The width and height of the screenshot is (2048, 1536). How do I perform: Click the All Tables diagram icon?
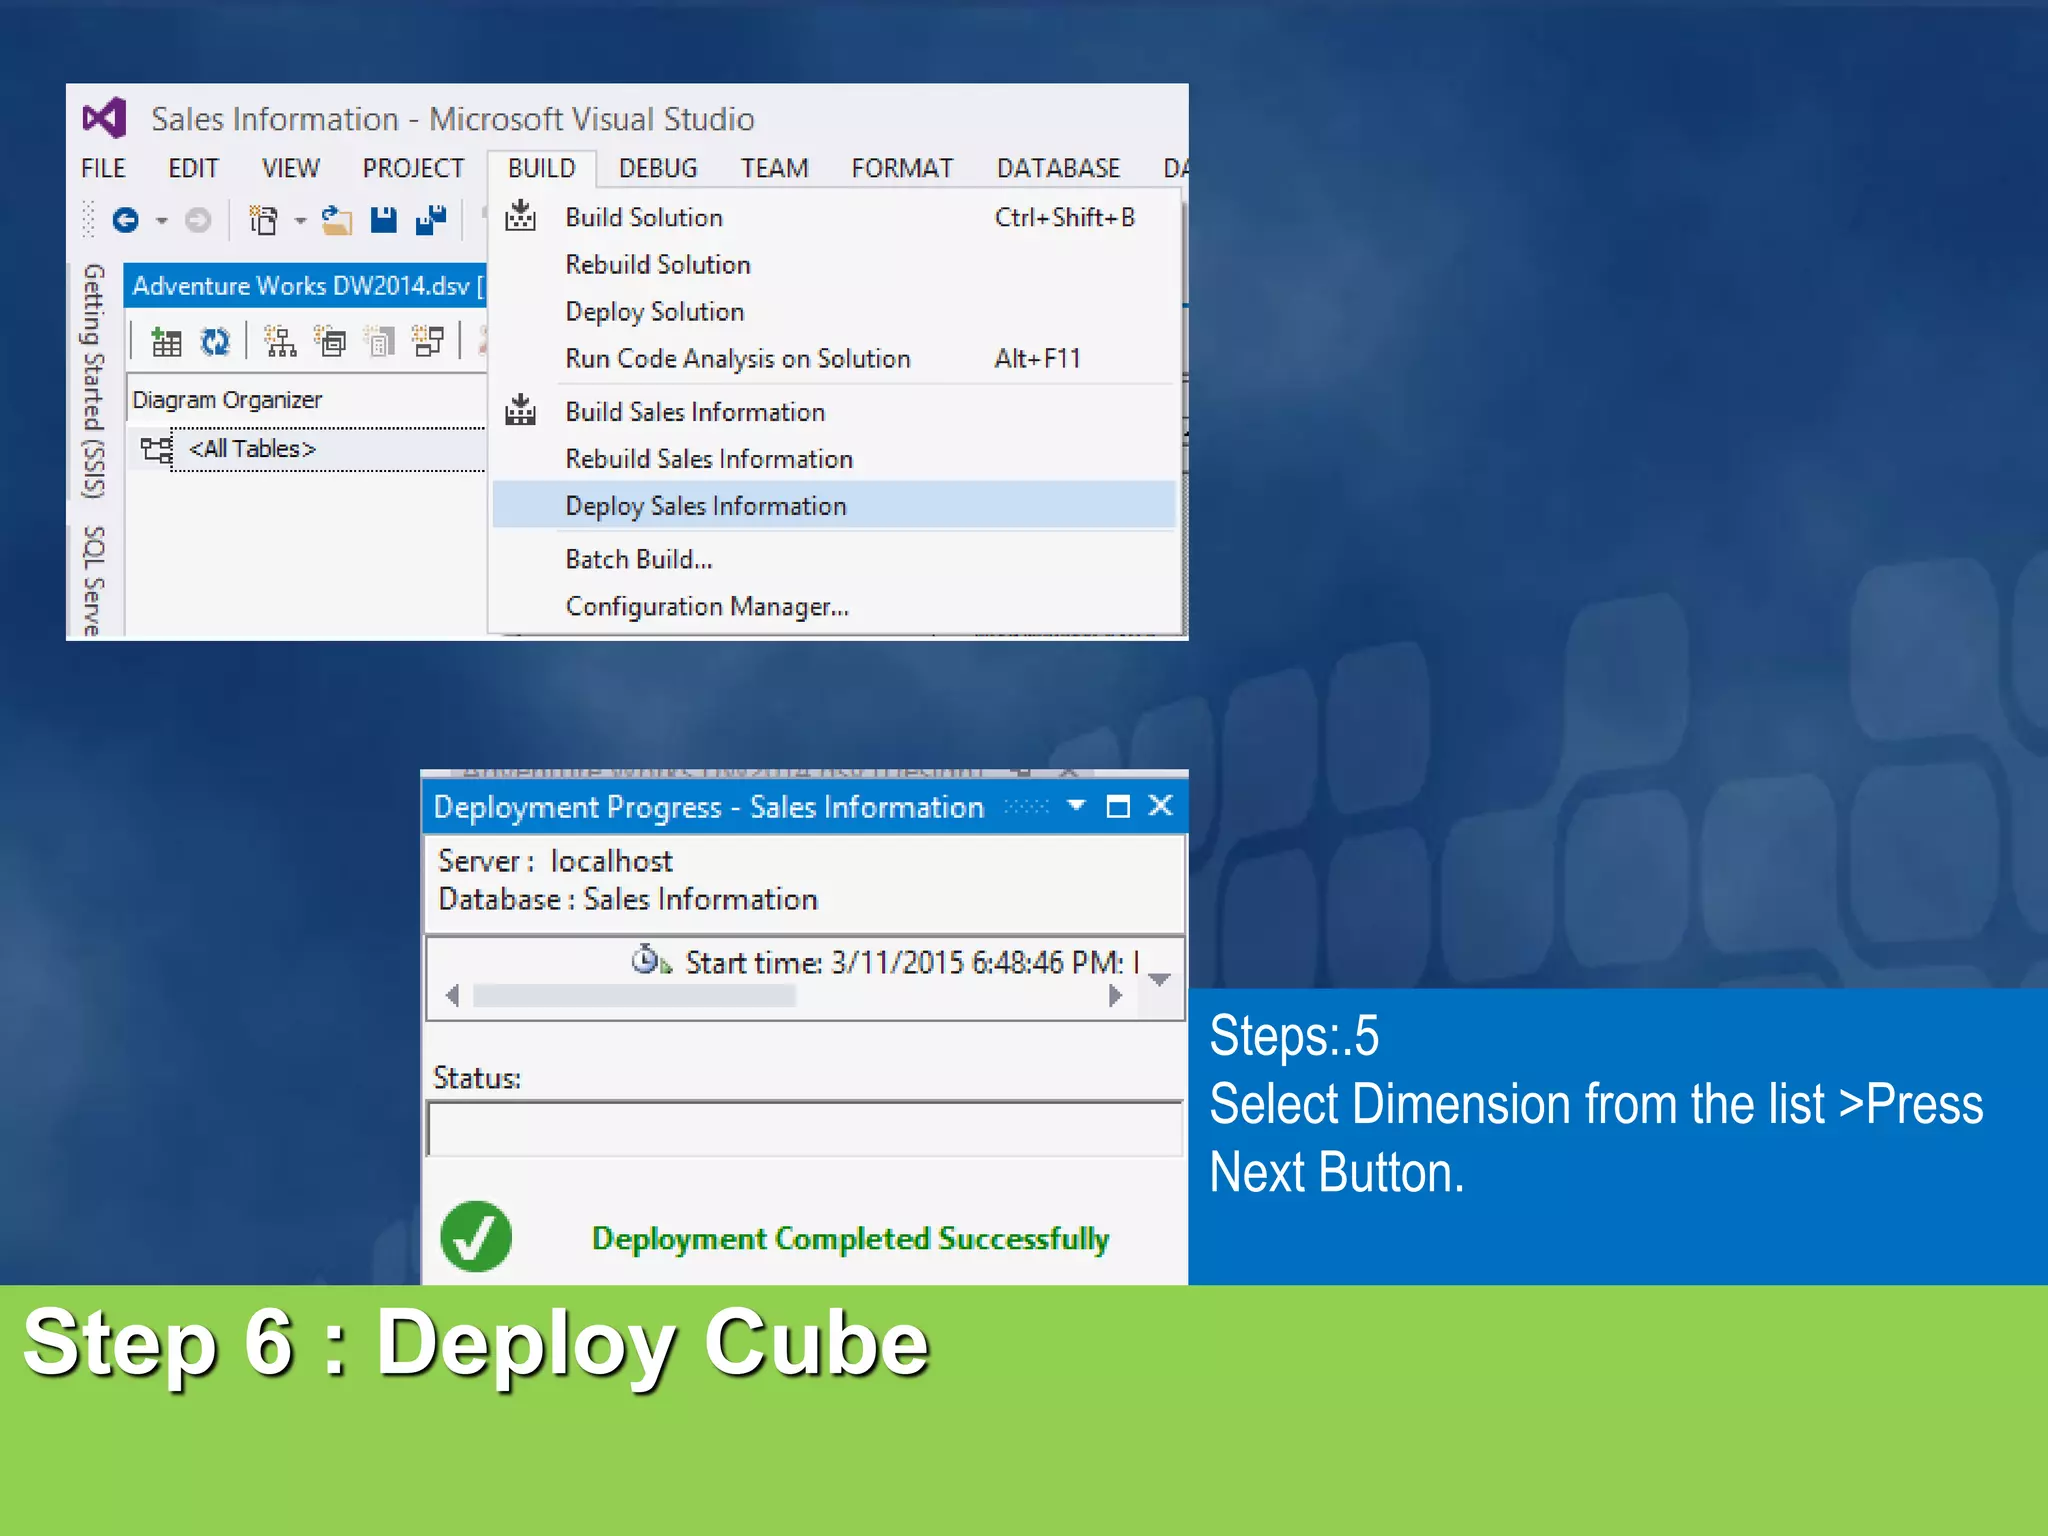point(156,449)
